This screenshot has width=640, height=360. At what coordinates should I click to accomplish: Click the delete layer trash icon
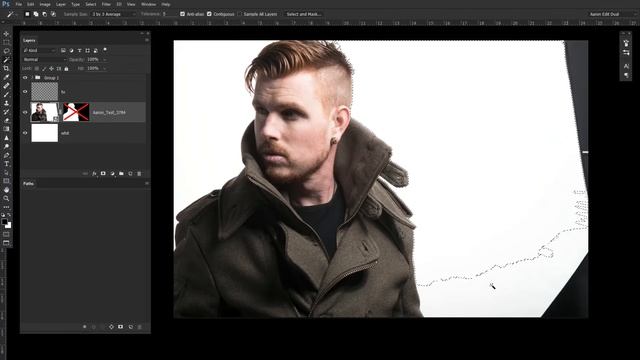tap(139, 173)
